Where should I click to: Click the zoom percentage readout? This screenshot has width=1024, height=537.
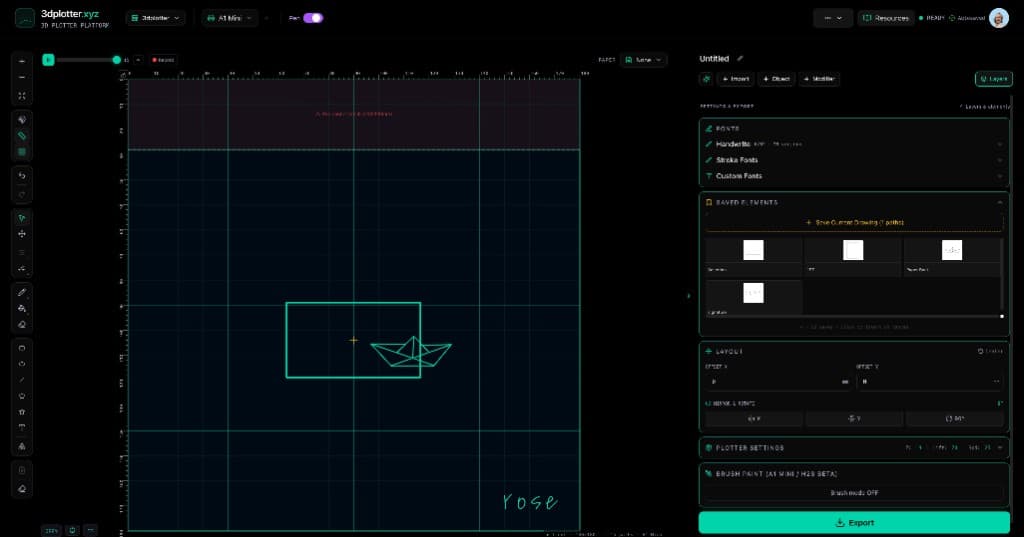(52, 530)
